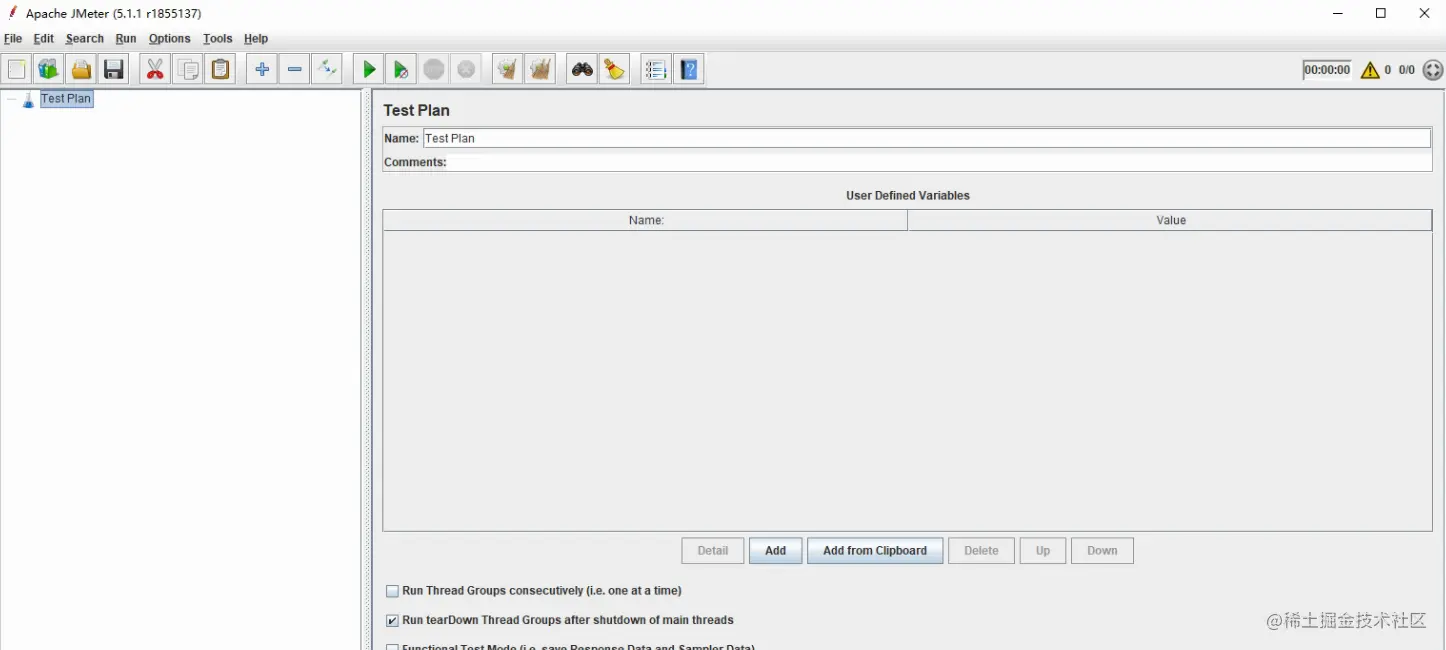Screen dimensions: 1446x650
Task: Click the Add from Clipboard button
Action: pos(875,551)
